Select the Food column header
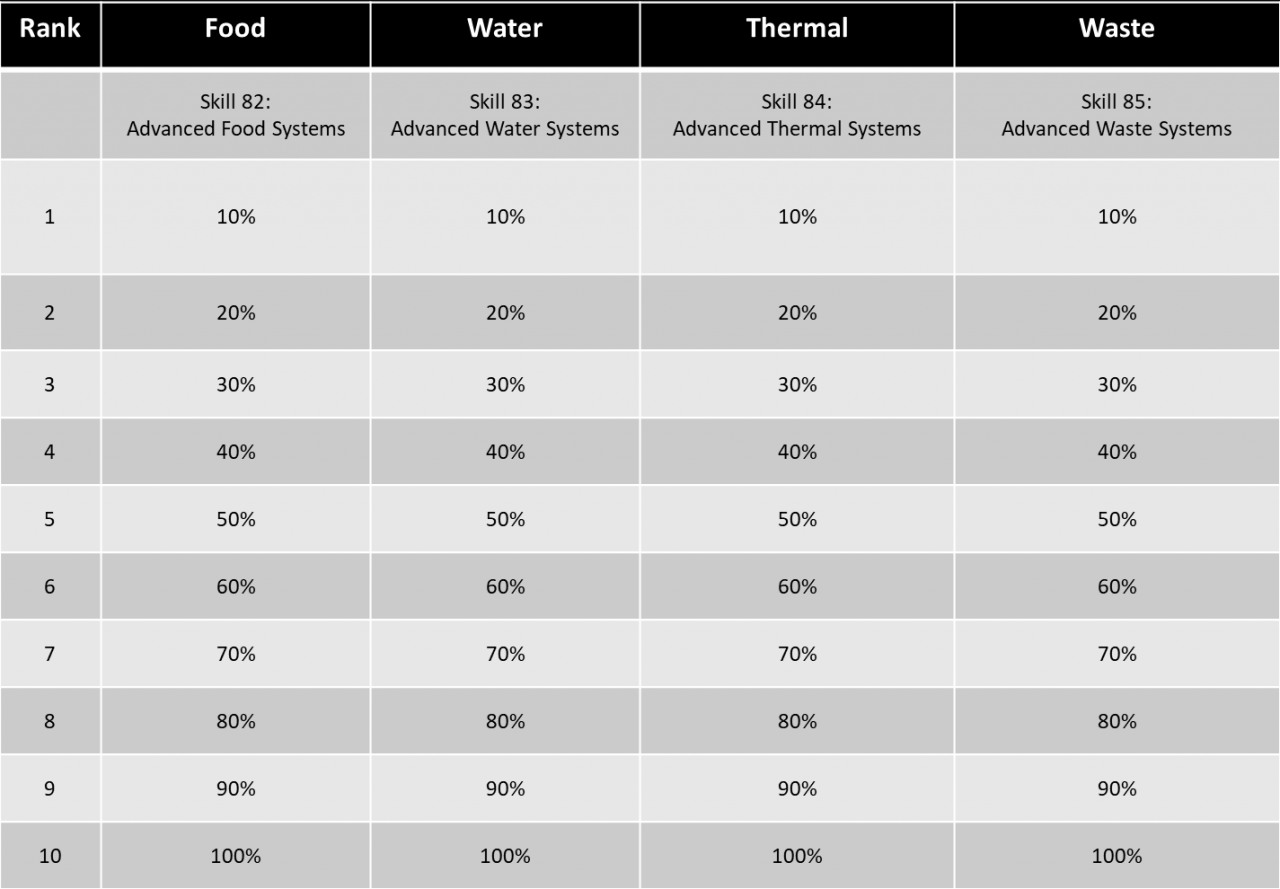 (235, 28)
